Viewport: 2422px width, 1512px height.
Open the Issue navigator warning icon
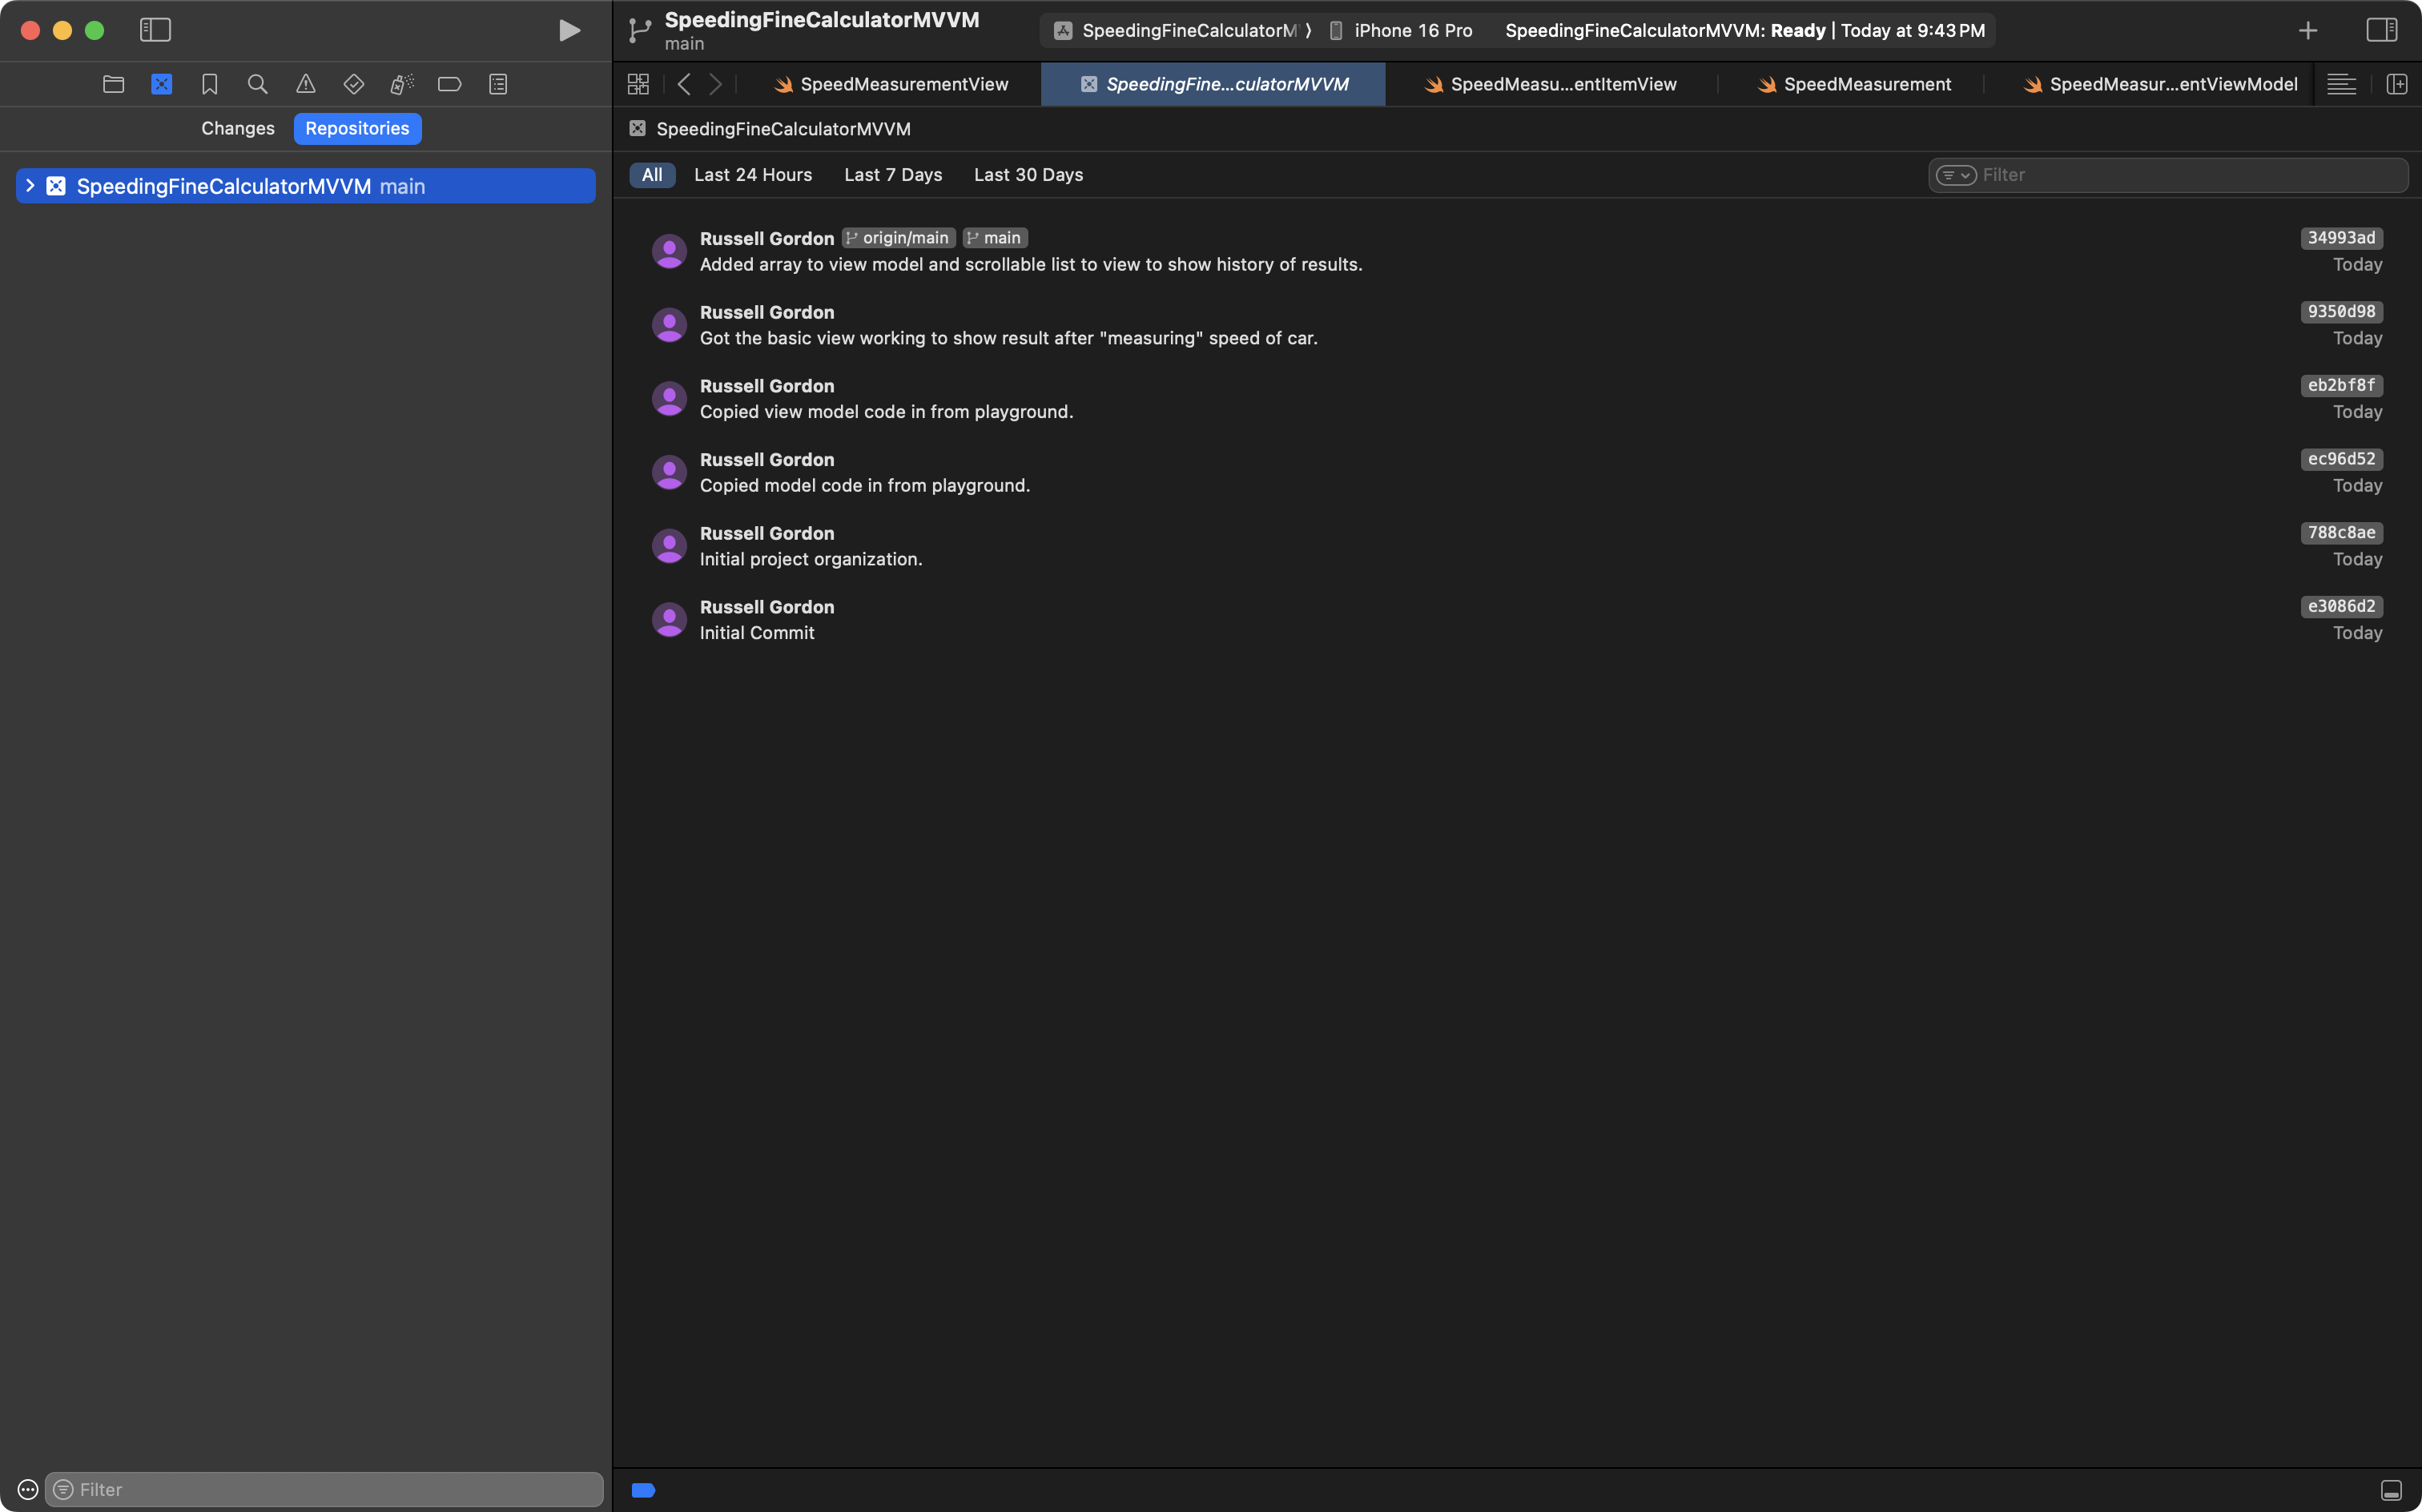click(x=305, y=84)
